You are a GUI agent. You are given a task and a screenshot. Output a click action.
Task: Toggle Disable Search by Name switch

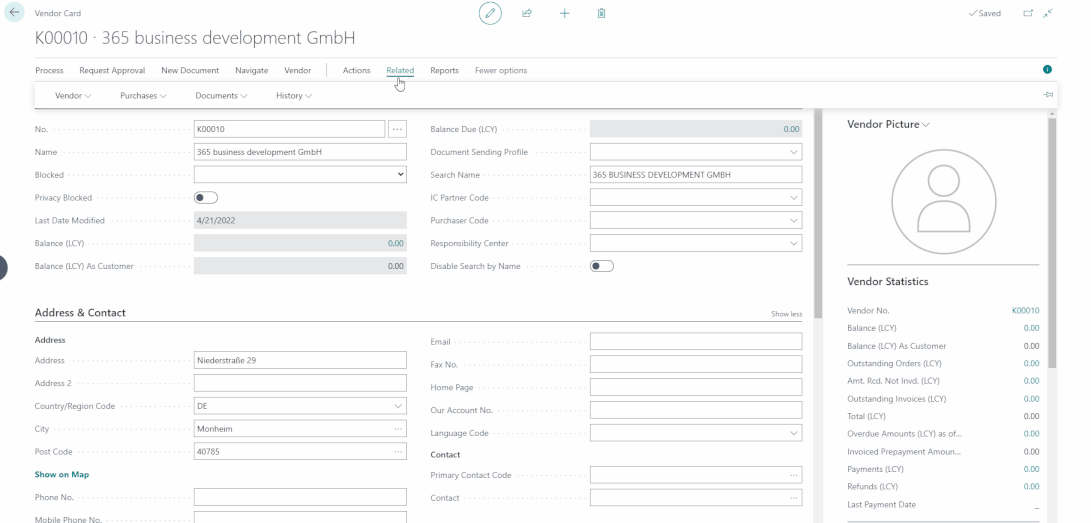602,266
